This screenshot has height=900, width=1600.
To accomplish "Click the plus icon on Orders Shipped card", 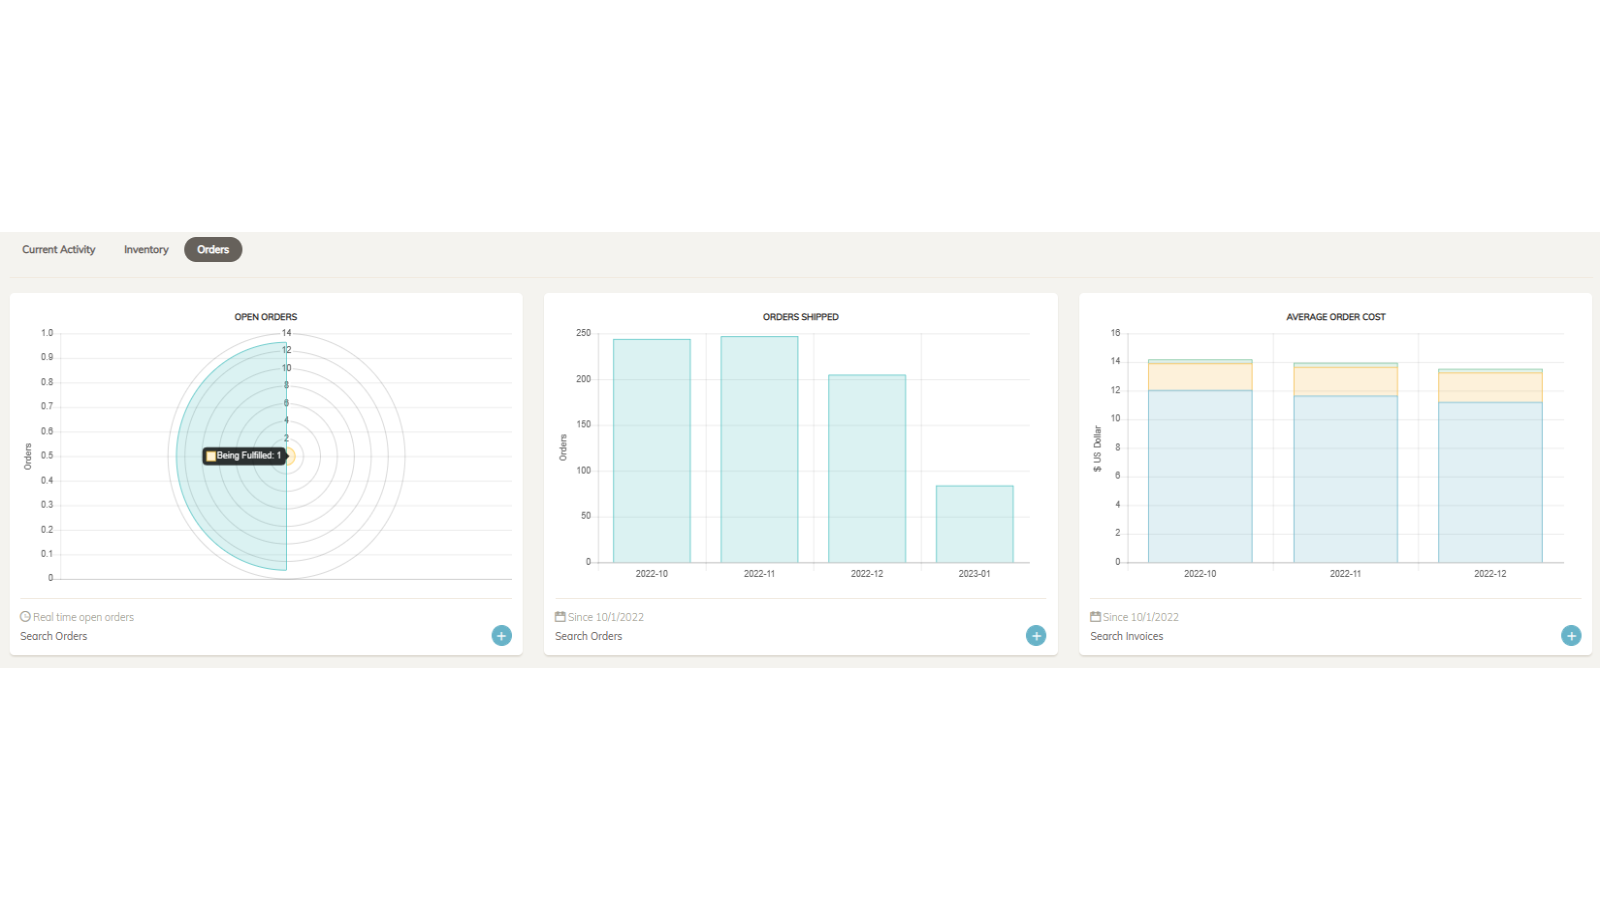I will [x=1036, y=635].
